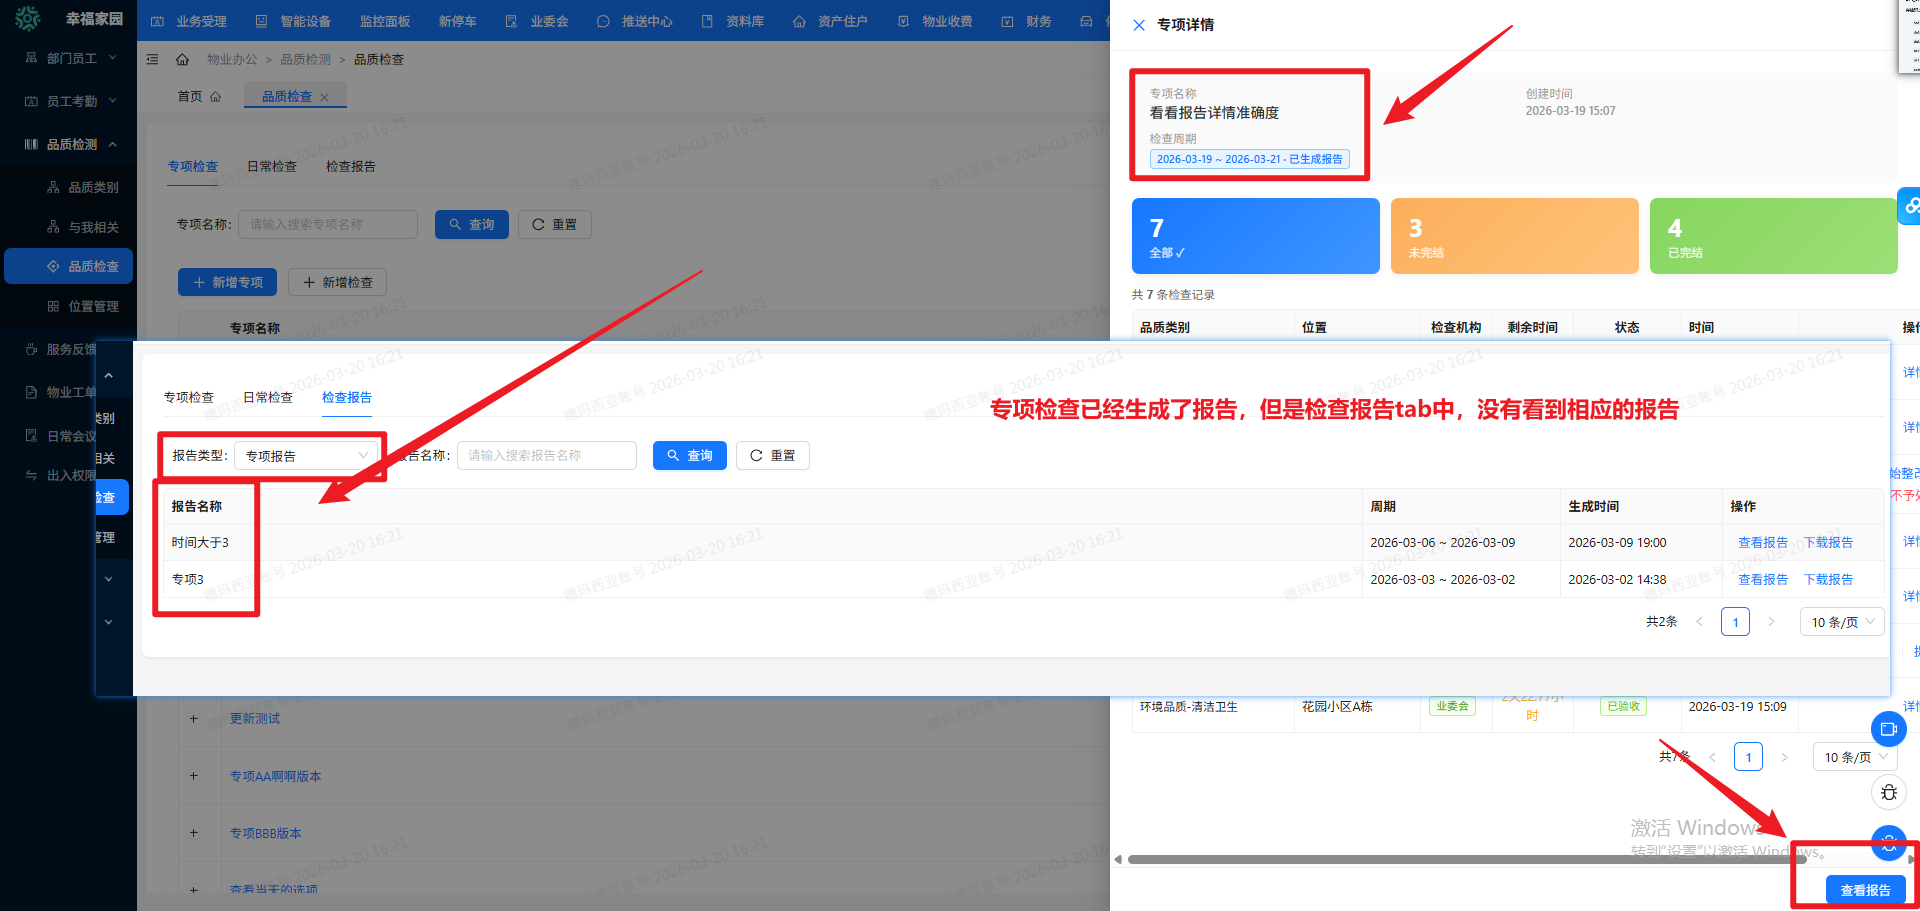Select the 未完结 orange filter card
Screen dimensions: 1920x911
(1514, 236)
